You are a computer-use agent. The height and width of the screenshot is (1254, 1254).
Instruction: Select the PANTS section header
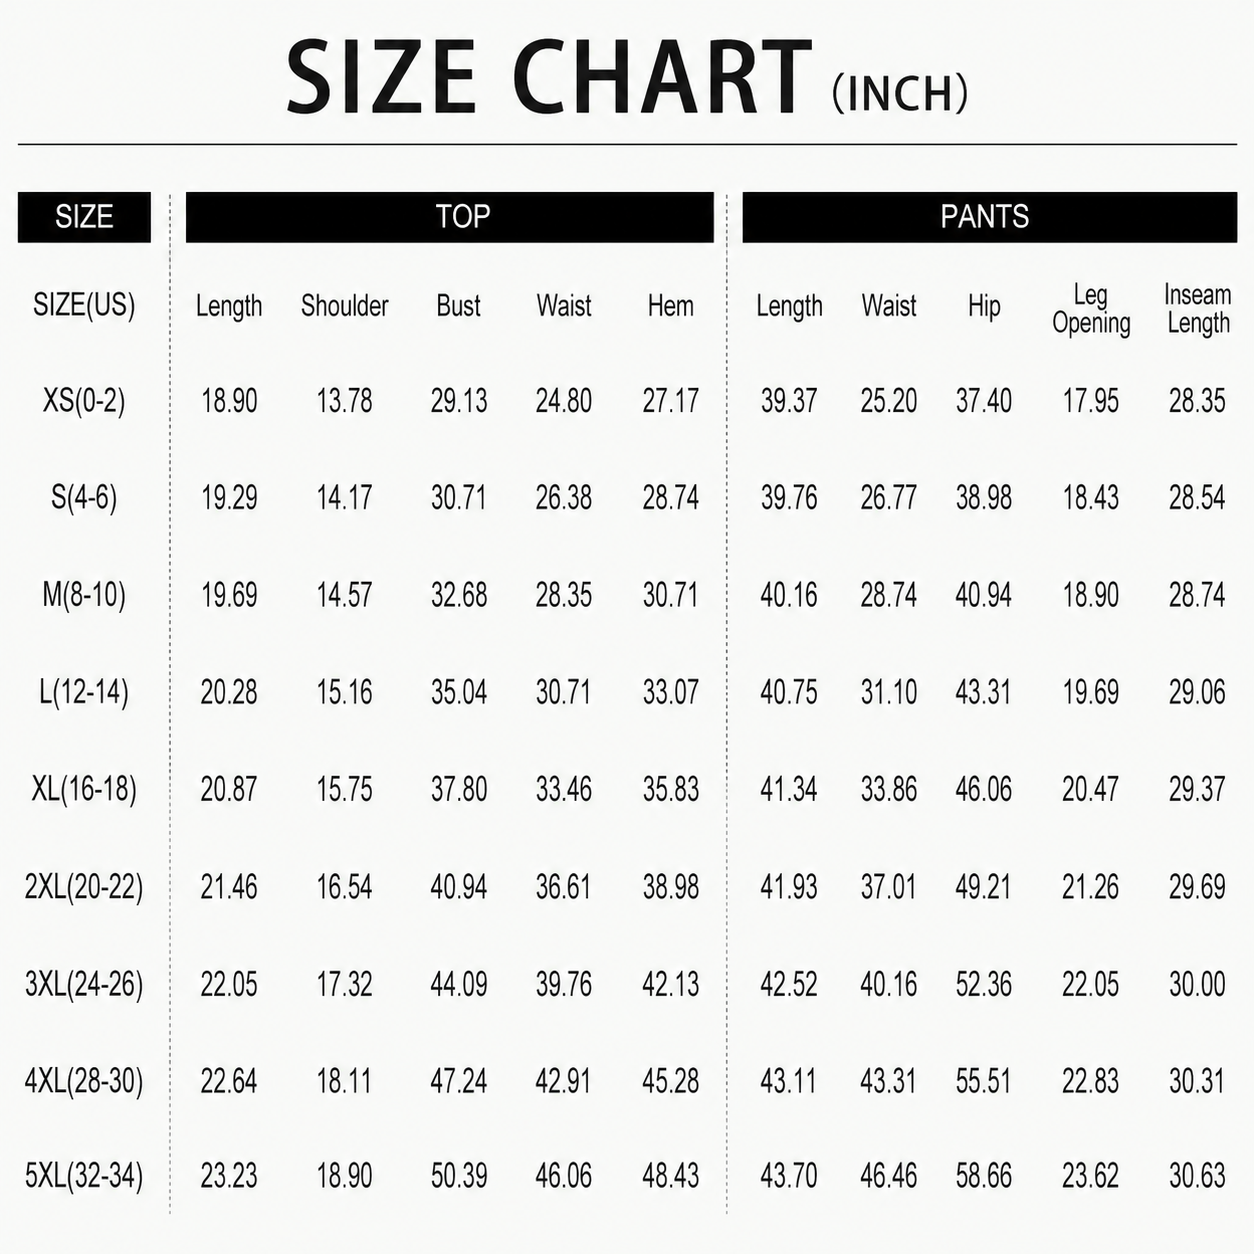pos(989,217)
